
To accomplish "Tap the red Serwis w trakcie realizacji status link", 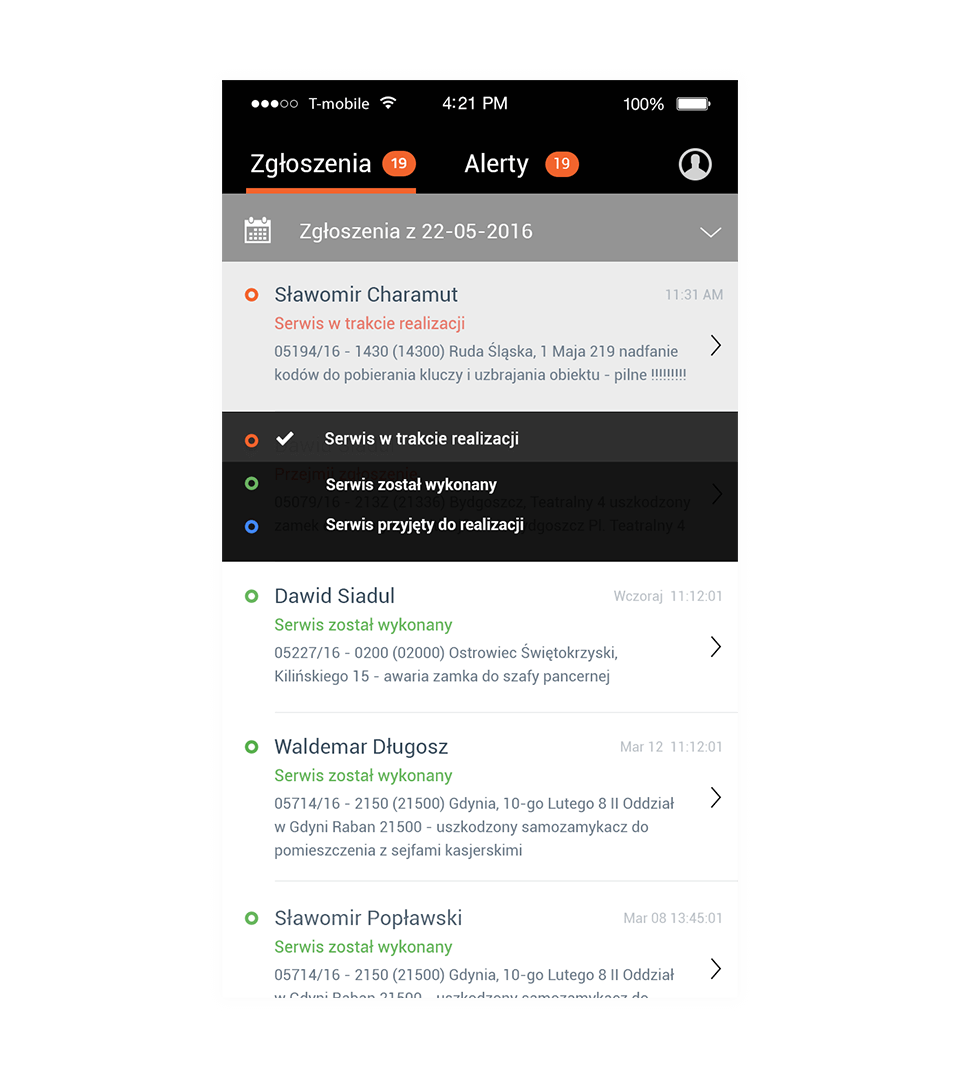I will (370, 324).
